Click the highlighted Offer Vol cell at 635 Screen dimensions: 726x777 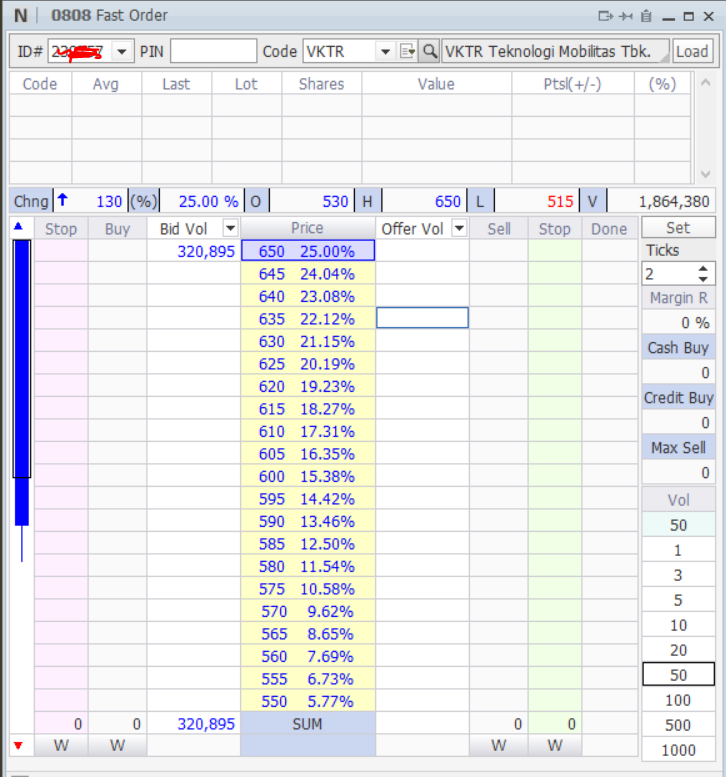[x=422, y=318]
